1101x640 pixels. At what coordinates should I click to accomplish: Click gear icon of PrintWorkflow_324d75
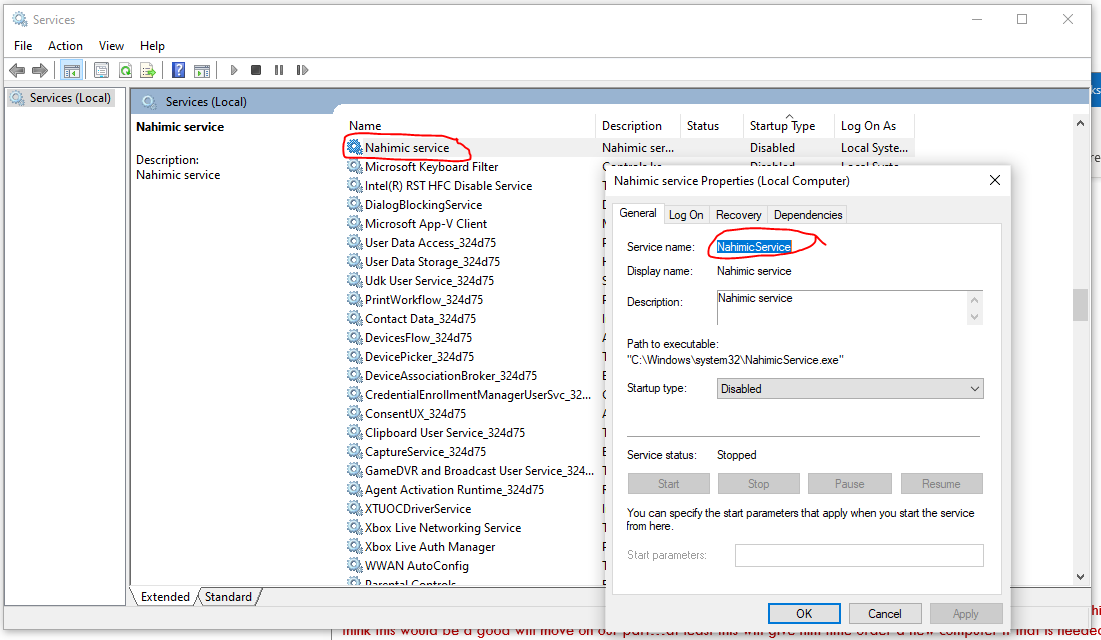pos(355,299)
